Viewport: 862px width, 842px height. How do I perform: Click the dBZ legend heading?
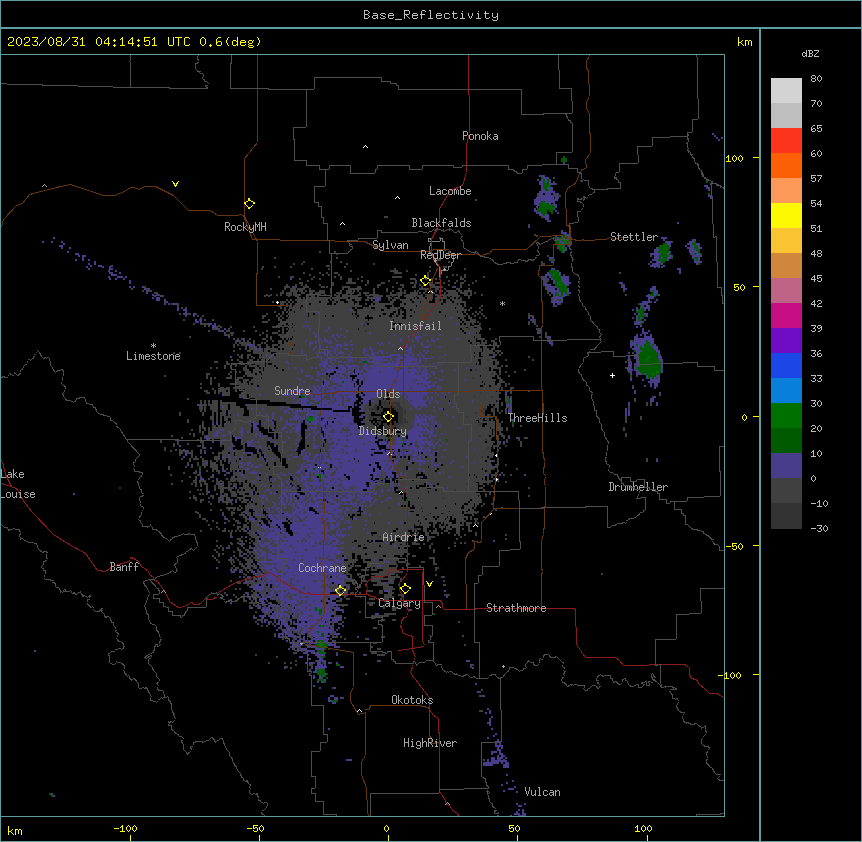point(810,53)
